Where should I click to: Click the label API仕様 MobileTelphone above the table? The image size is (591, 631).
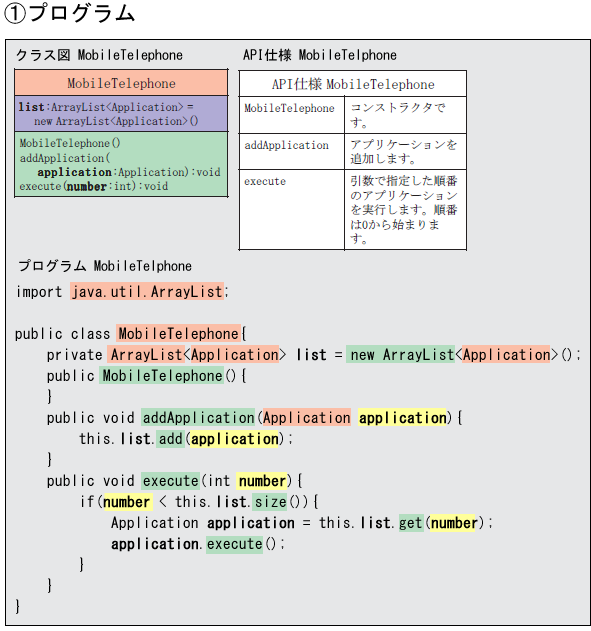(x=320, y=55)
